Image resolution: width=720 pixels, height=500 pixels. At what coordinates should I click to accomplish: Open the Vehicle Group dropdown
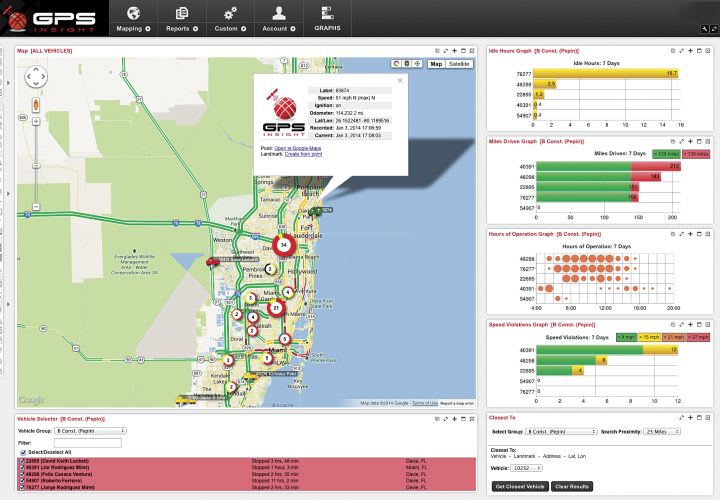pyautogui.click(x=90, y=431)
